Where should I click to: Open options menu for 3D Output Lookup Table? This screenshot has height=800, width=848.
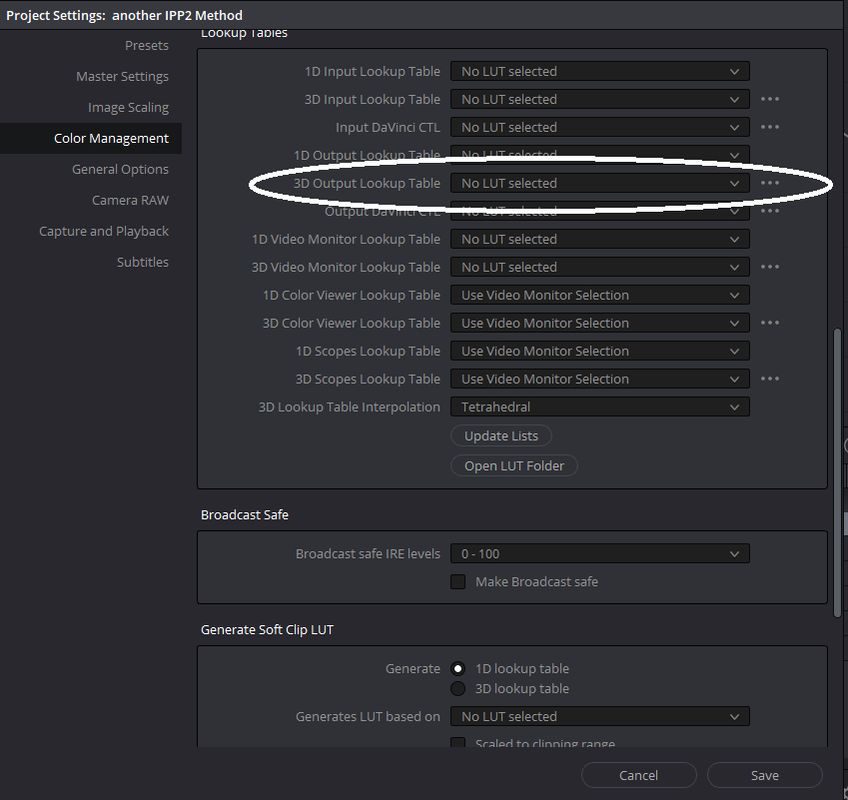tap(770, 183)
